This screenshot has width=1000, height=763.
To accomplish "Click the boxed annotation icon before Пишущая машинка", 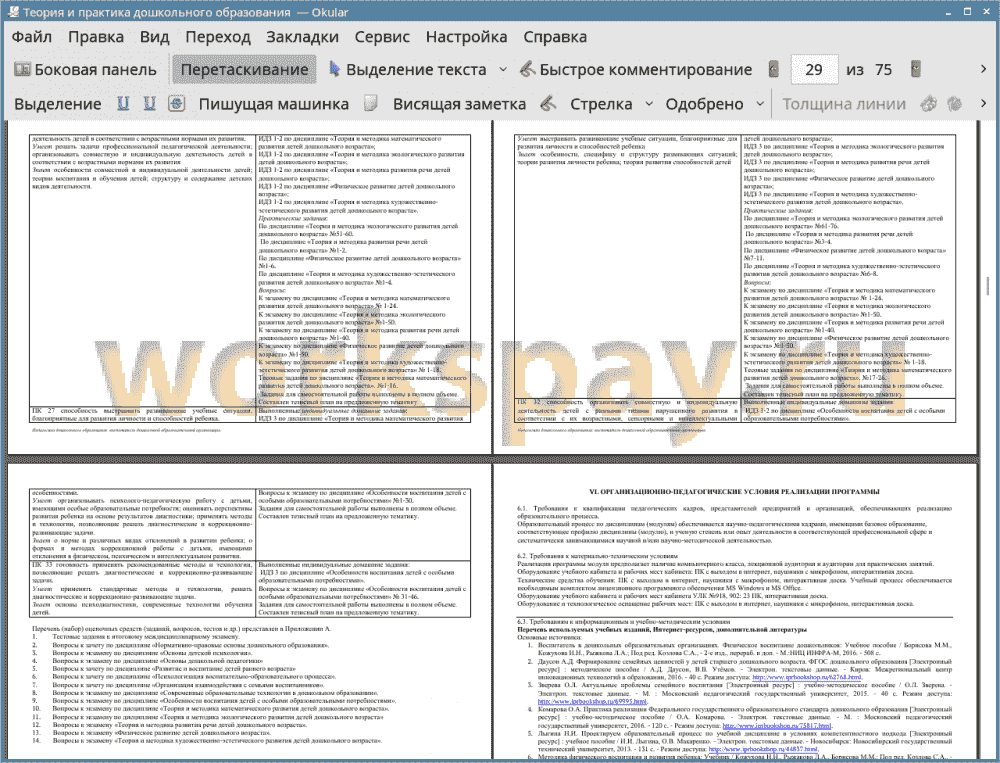I will (x=177, y=103).
